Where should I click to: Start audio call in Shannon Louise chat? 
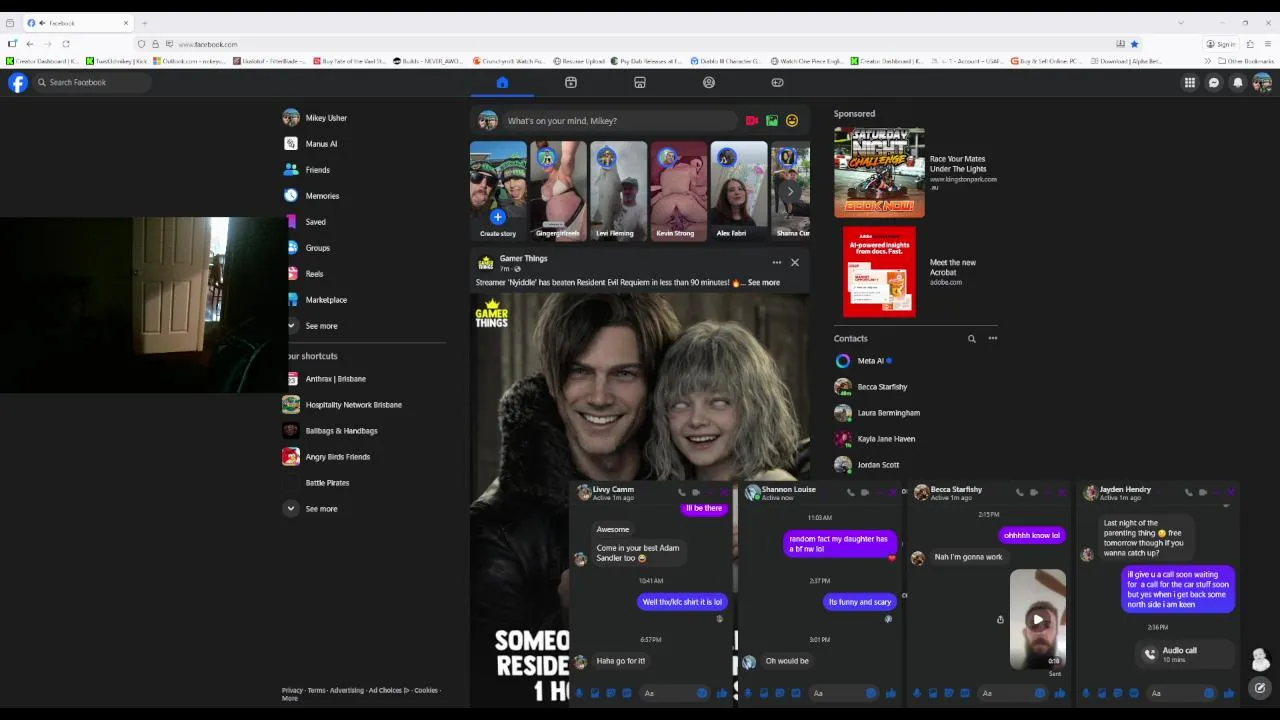point(851,492)
